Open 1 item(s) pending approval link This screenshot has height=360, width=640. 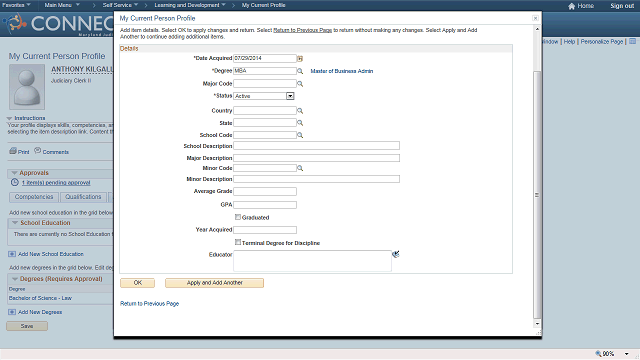(x=56, y=182)
